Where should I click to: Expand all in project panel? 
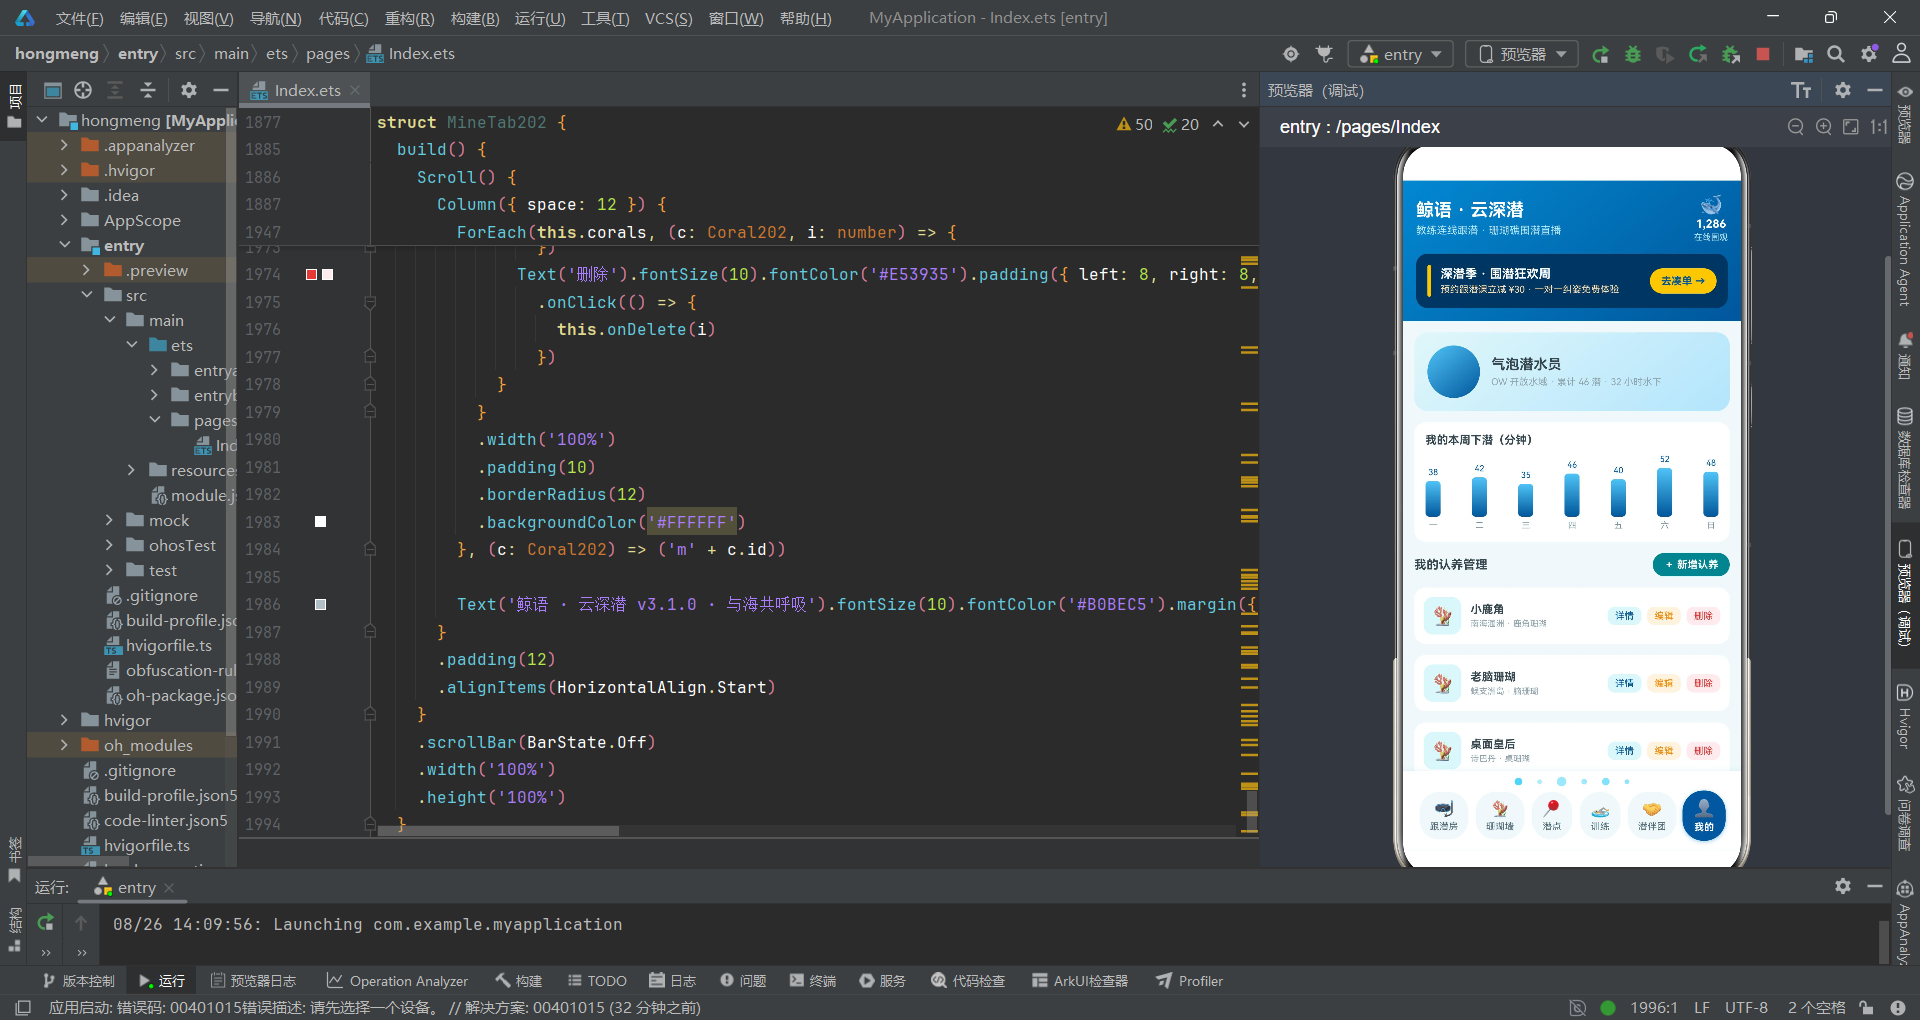point(115,90)
